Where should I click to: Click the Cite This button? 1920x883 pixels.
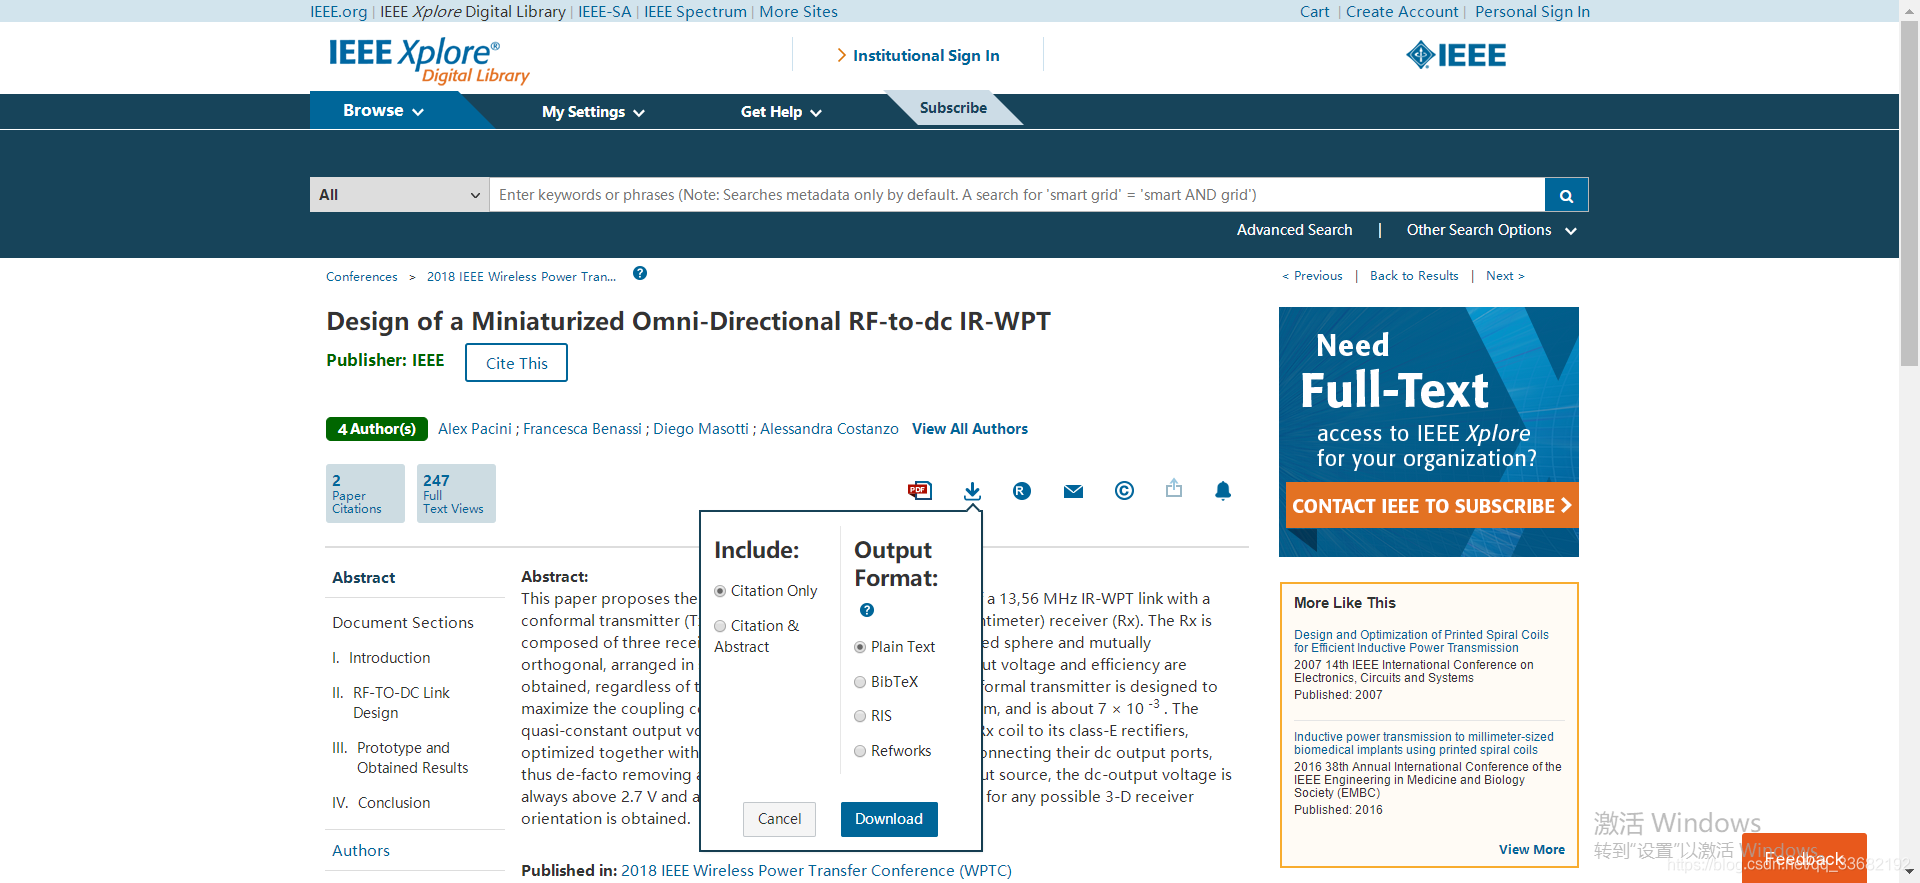point(516,363)
